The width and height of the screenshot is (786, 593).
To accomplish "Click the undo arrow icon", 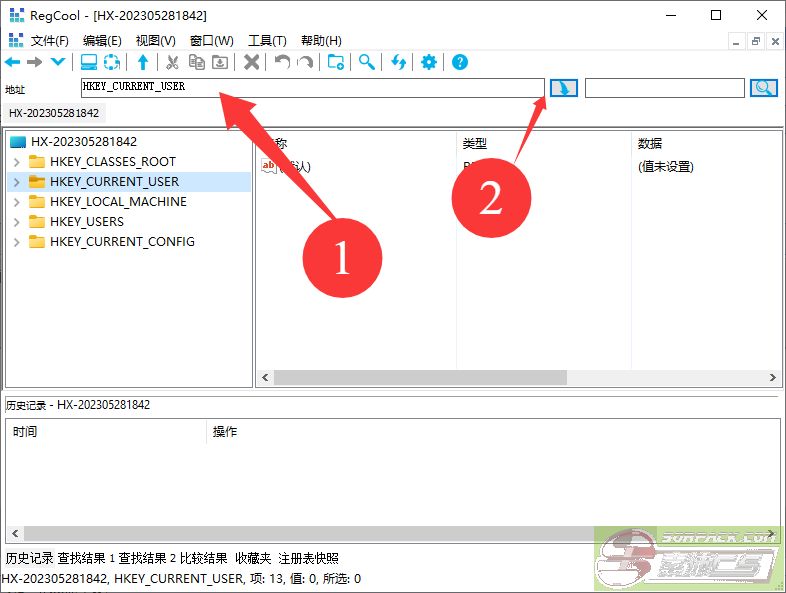I will pos(282,62).
